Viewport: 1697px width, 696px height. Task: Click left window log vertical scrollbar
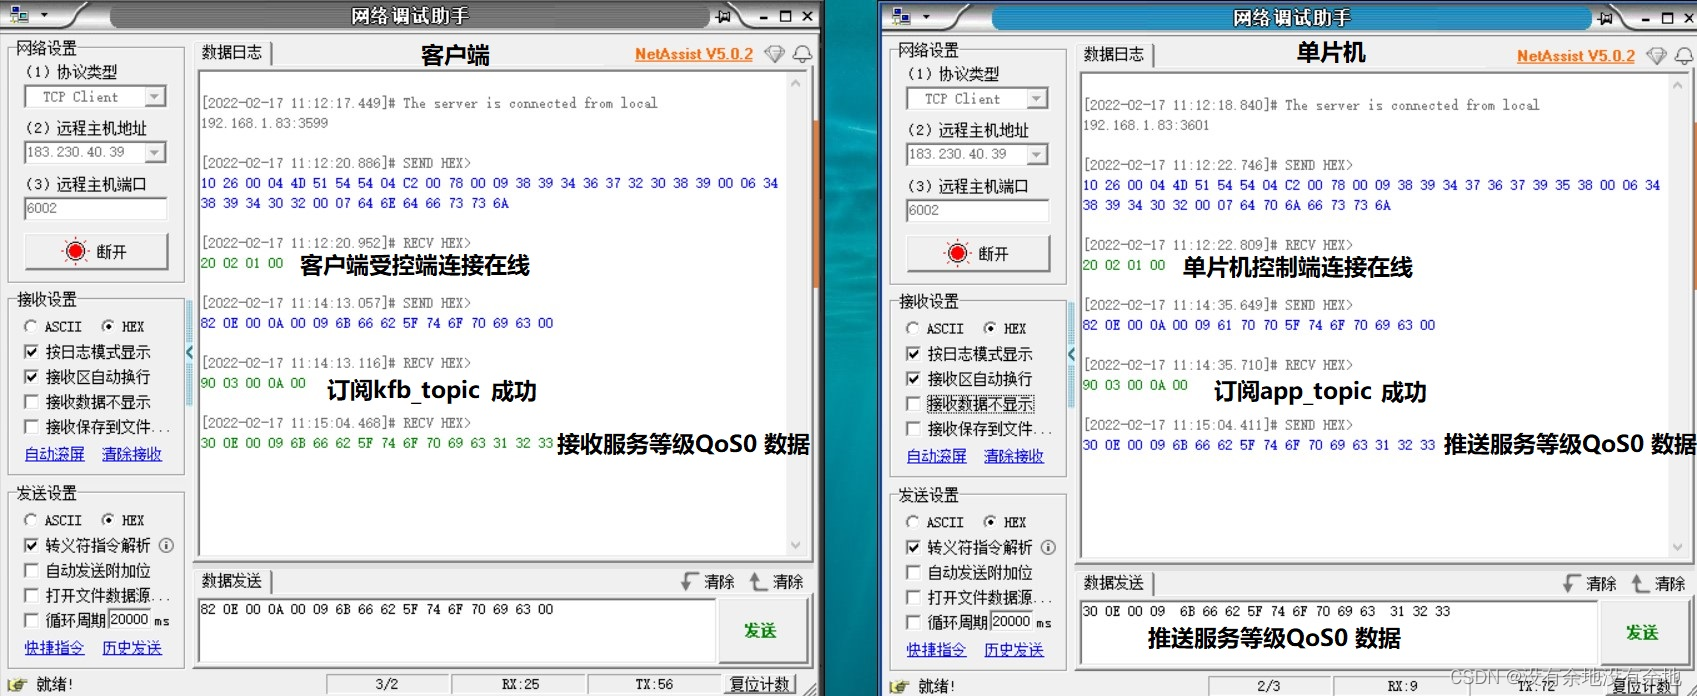tap(796, 315)
